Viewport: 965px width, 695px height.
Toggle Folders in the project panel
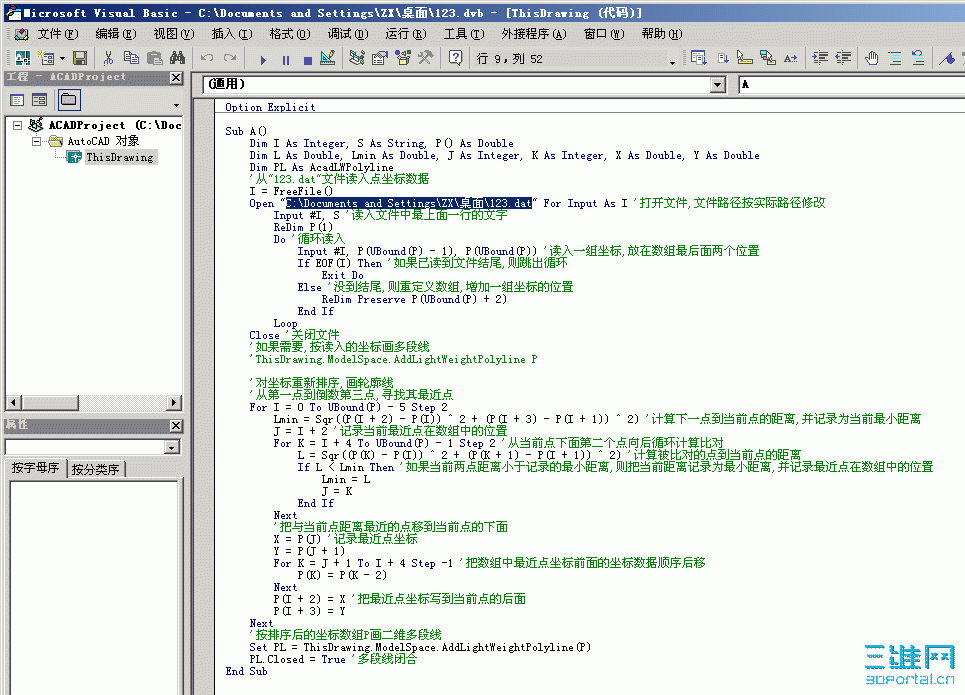coord(68,100)
